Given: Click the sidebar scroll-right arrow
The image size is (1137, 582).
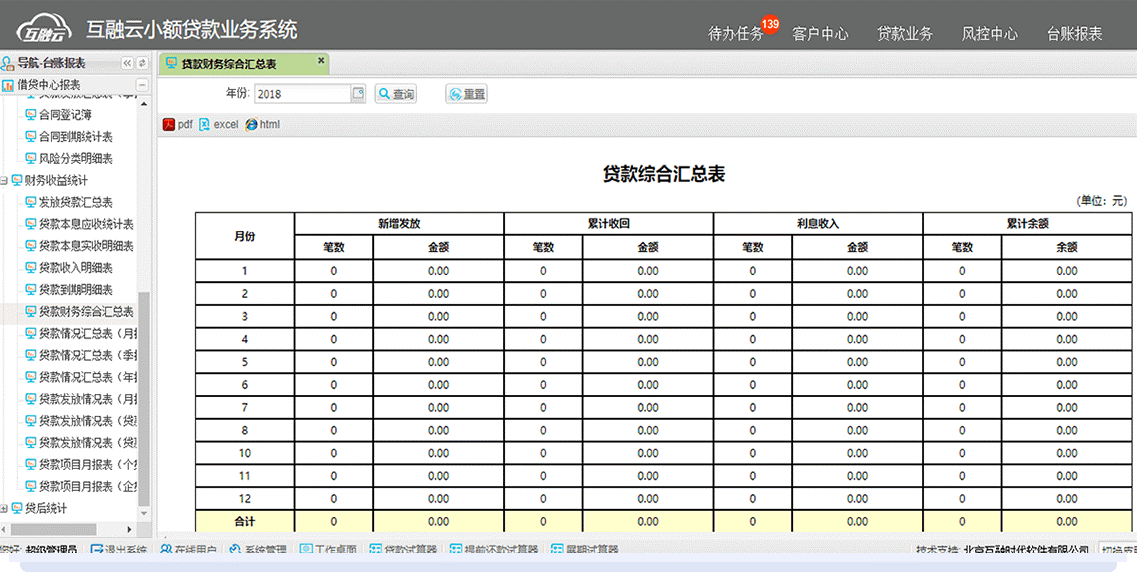Looking at the screenshot, I should 129,529.
